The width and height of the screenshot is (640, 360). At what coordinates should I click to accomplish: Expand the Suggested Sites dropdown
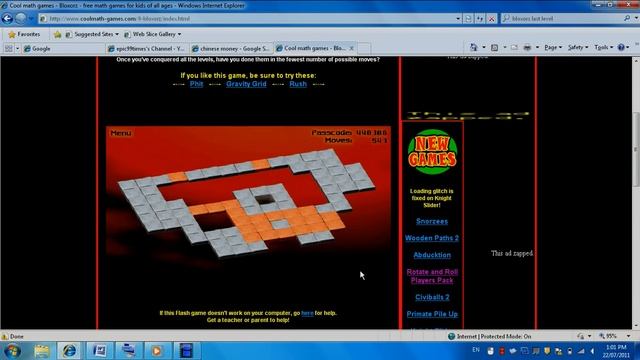click(117, 34)
